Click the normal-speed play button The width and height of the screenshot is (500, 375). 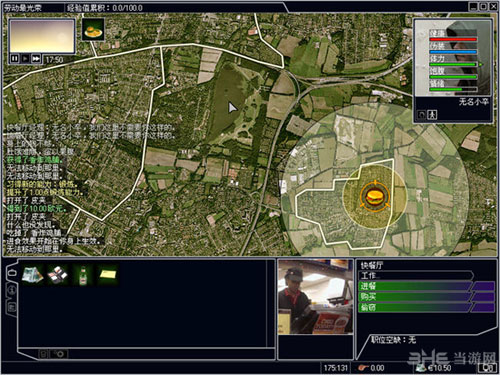(x=25, y=59)
